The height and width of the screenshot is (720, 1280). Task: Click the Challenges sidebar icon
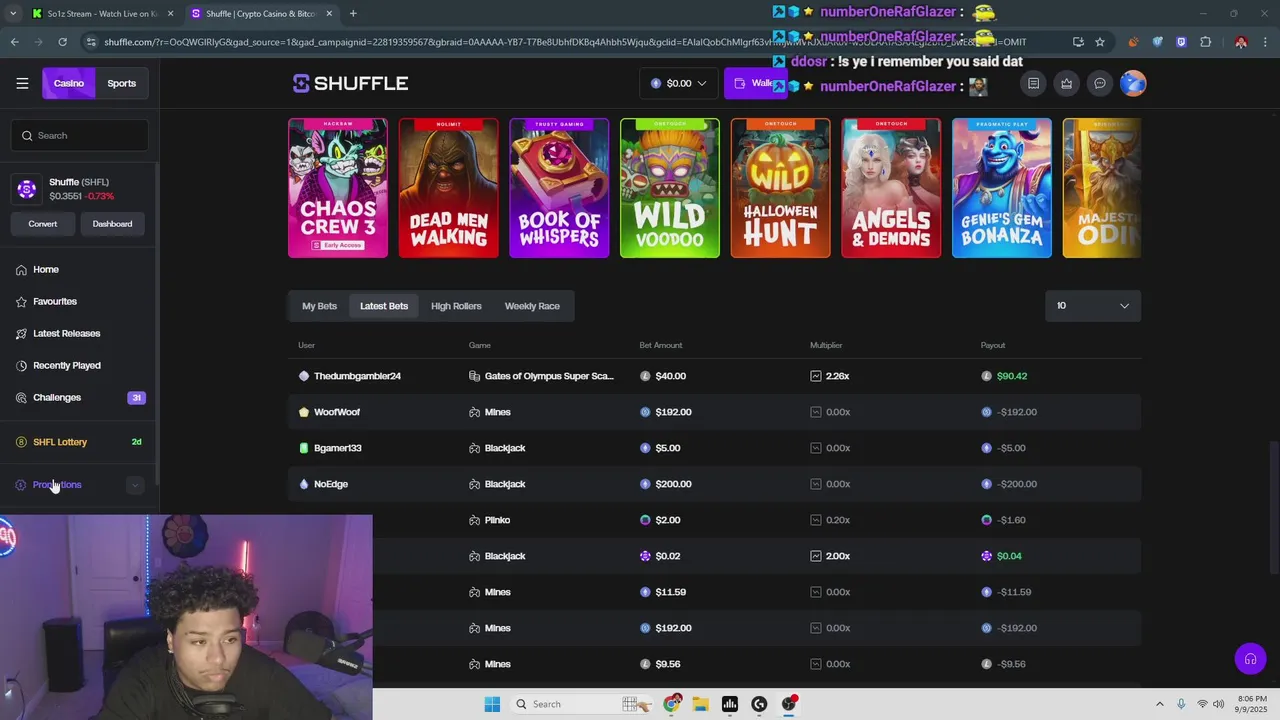point(21,398)
